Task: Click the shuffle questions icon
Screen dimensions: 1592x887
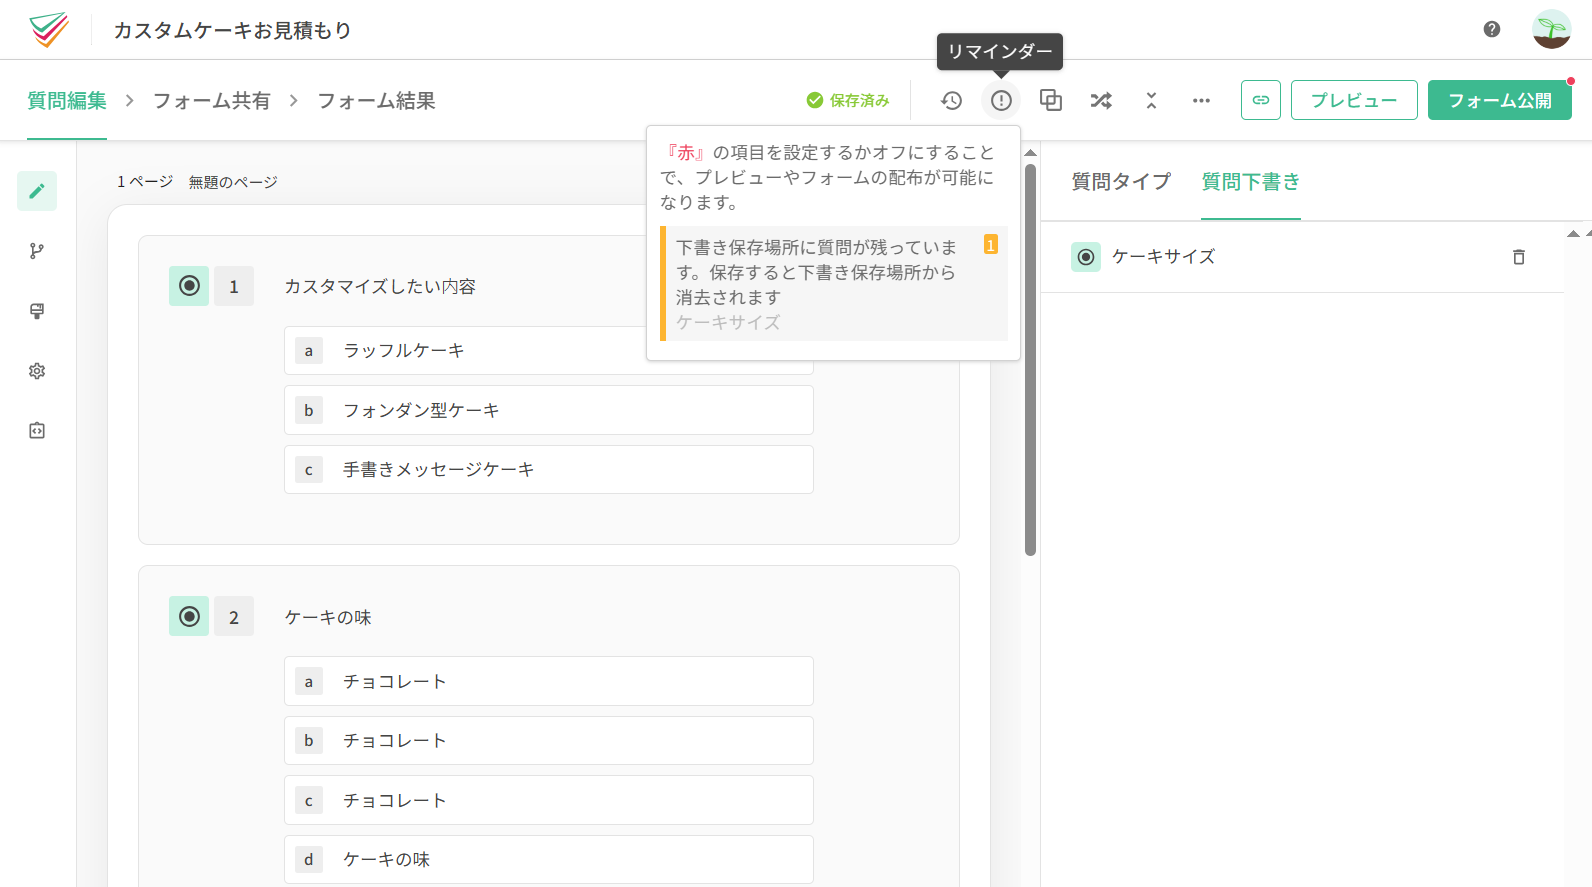Action: click(1101, 100)
